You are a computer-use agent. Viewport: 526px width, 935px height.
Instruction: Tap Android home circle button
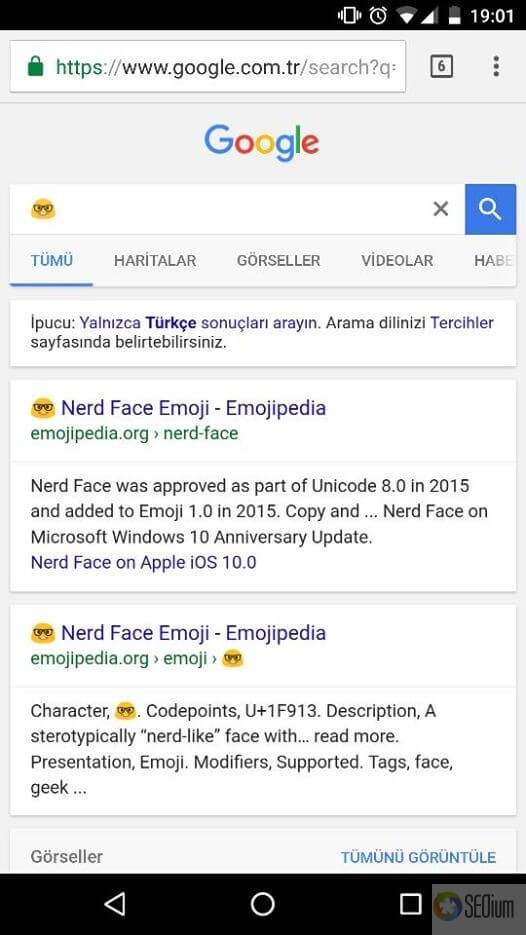[262, 904]
